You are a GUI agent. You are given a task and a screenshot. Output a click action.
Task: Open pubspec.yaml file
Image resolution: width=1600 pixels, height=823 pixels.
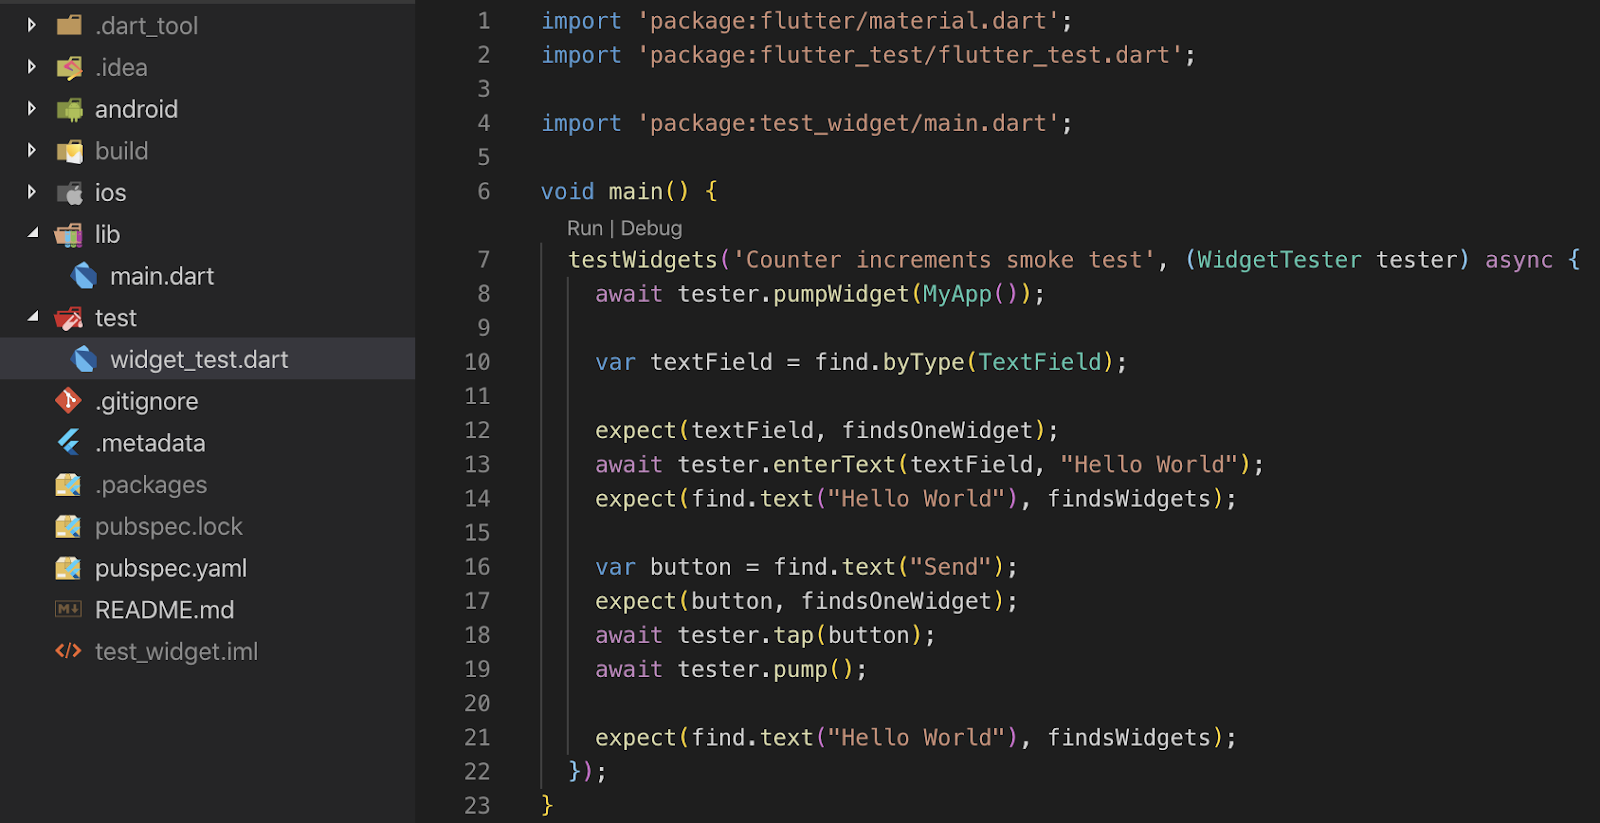170,568
